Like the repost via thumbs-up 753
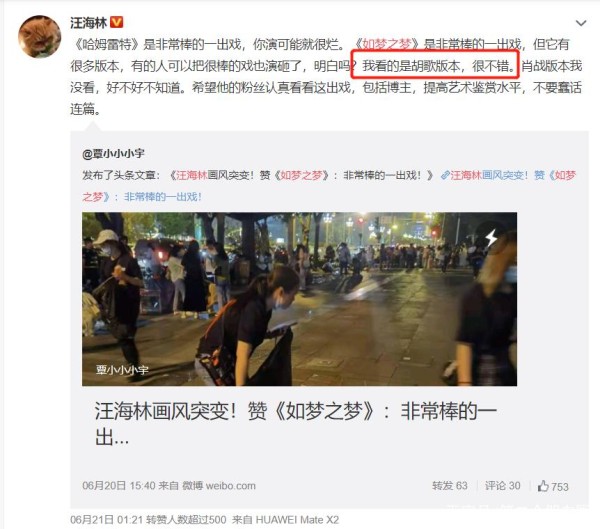Viewport: 600px width, 529px height. pyautogui.click(x=553, y=486)
